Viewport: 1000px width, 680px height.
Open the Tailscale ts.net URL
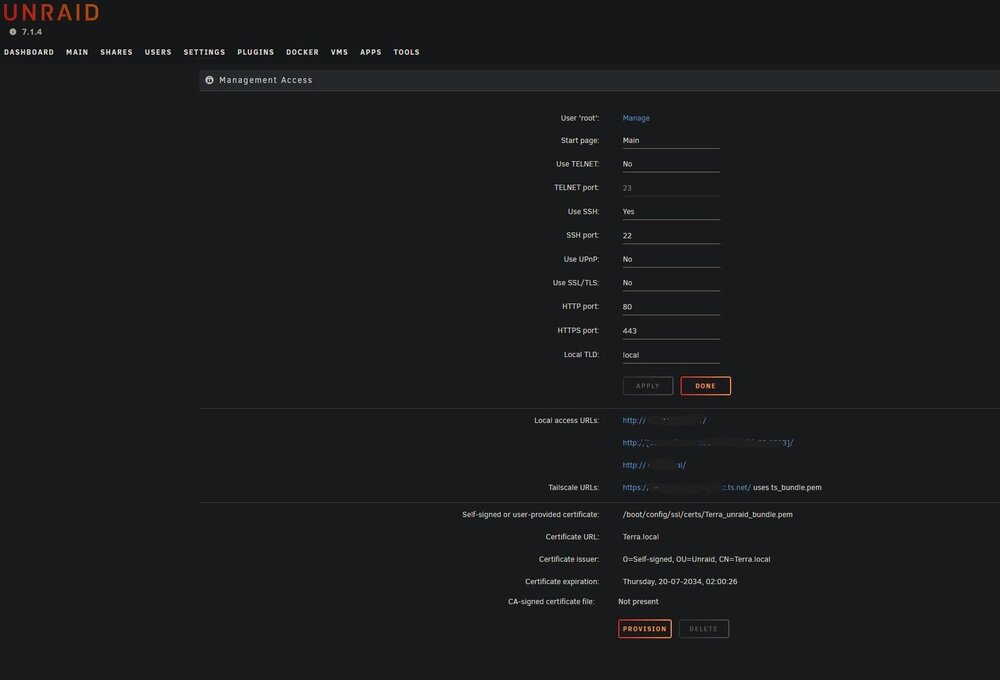coord(686,487)
